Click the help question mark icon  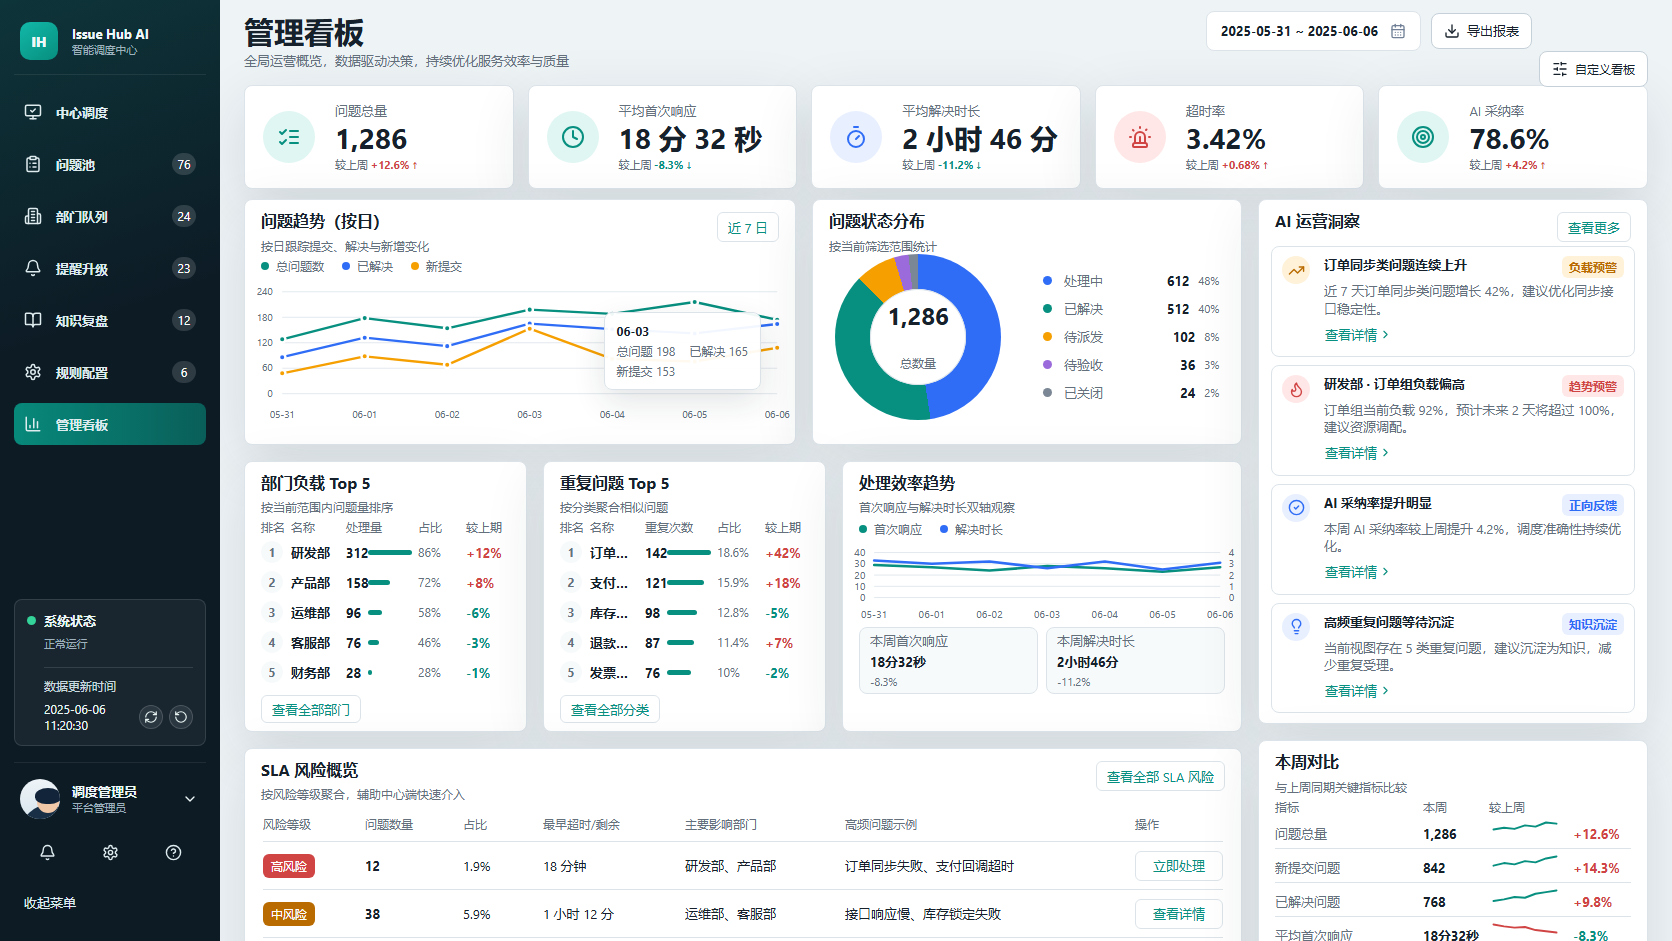[173, 853]
